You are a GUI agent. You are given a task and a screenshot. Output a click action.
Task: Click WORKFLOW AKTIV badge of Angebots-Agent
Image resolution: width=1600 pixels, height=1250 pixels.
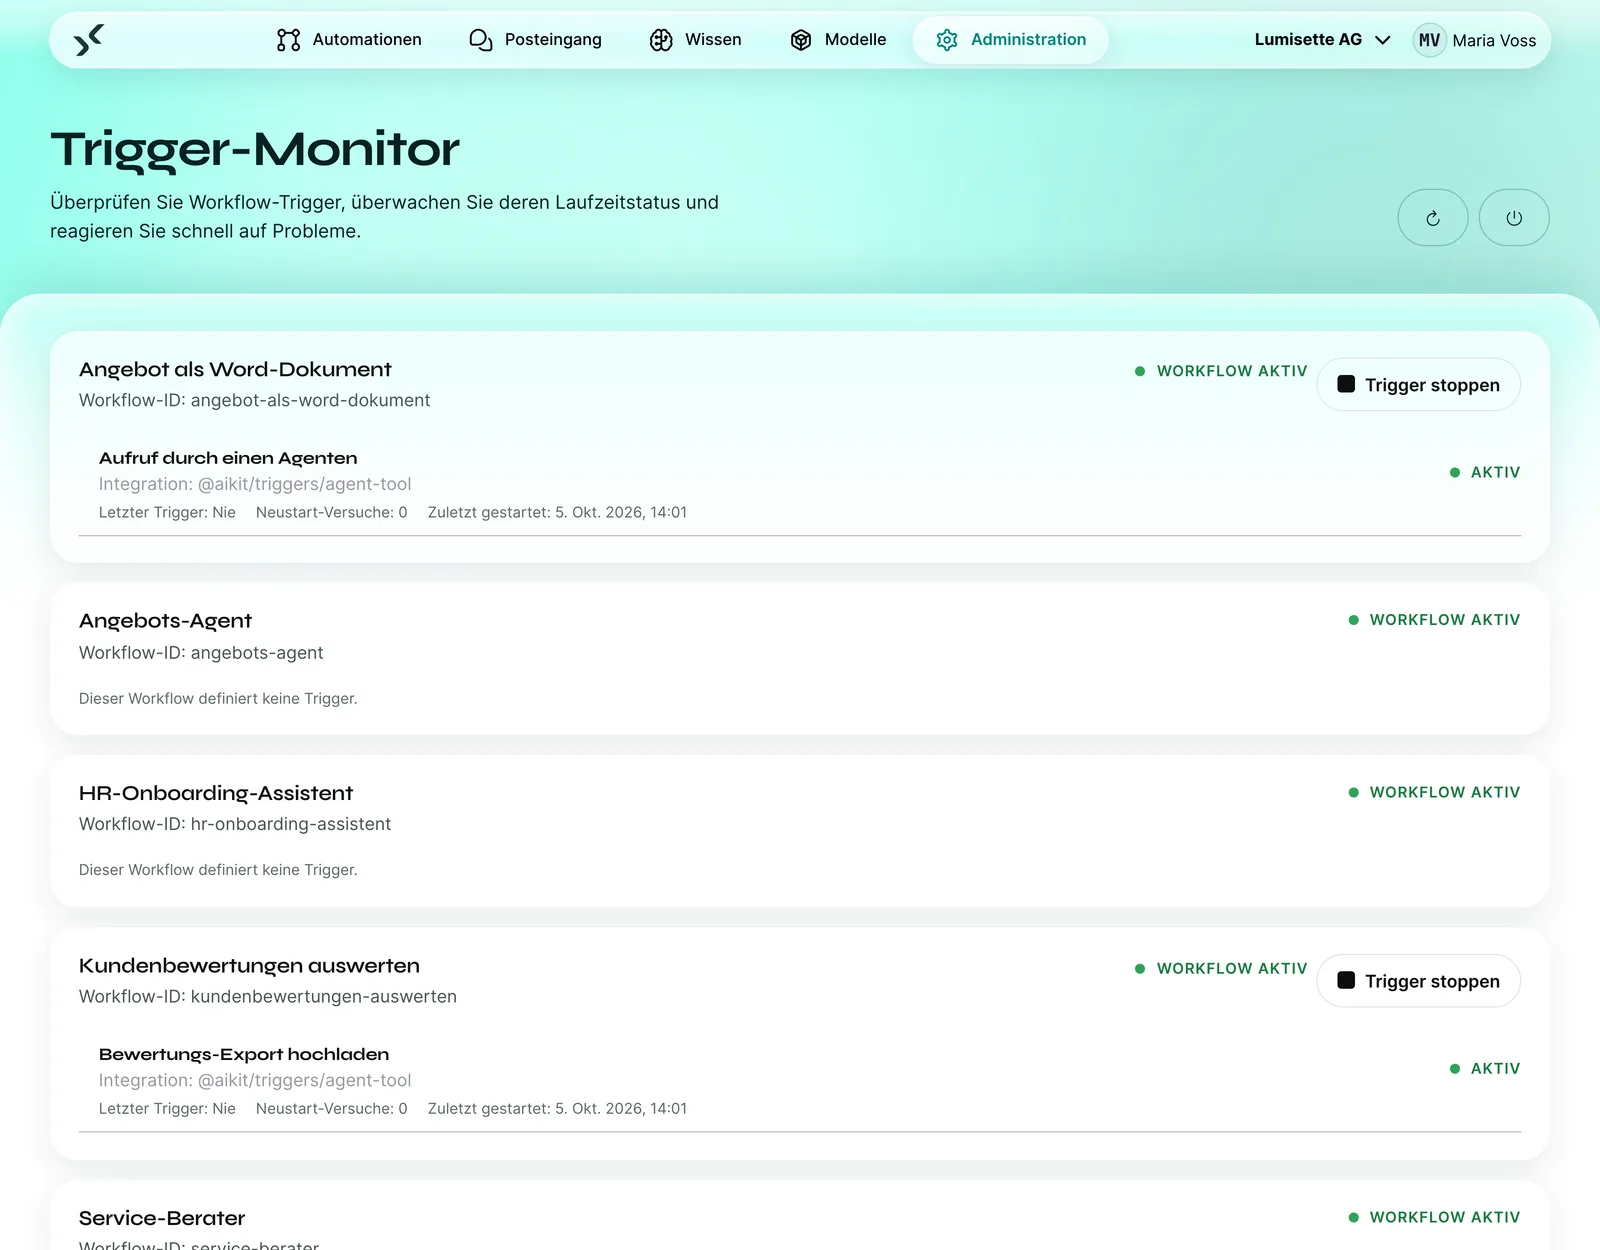click(x=1434, y=620)
